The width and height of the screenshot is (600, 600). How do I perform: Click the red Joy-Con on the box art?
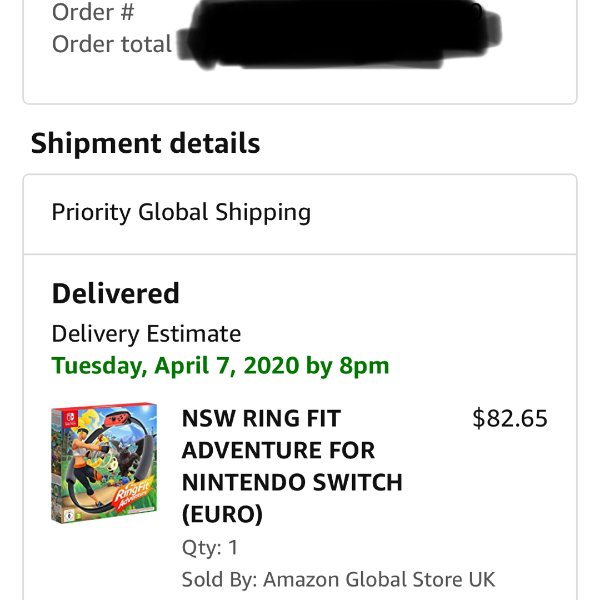(x=116, y=419)
